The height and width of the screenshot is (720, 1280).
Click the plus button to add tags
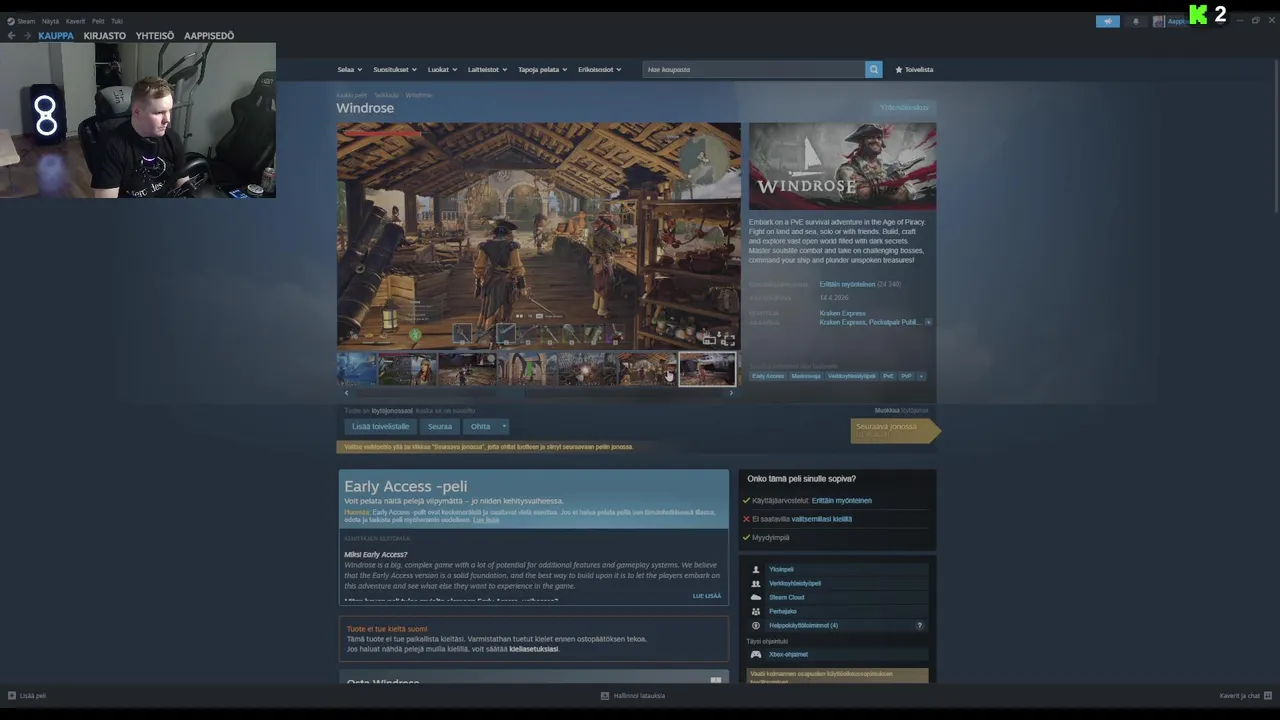(921, 376)
